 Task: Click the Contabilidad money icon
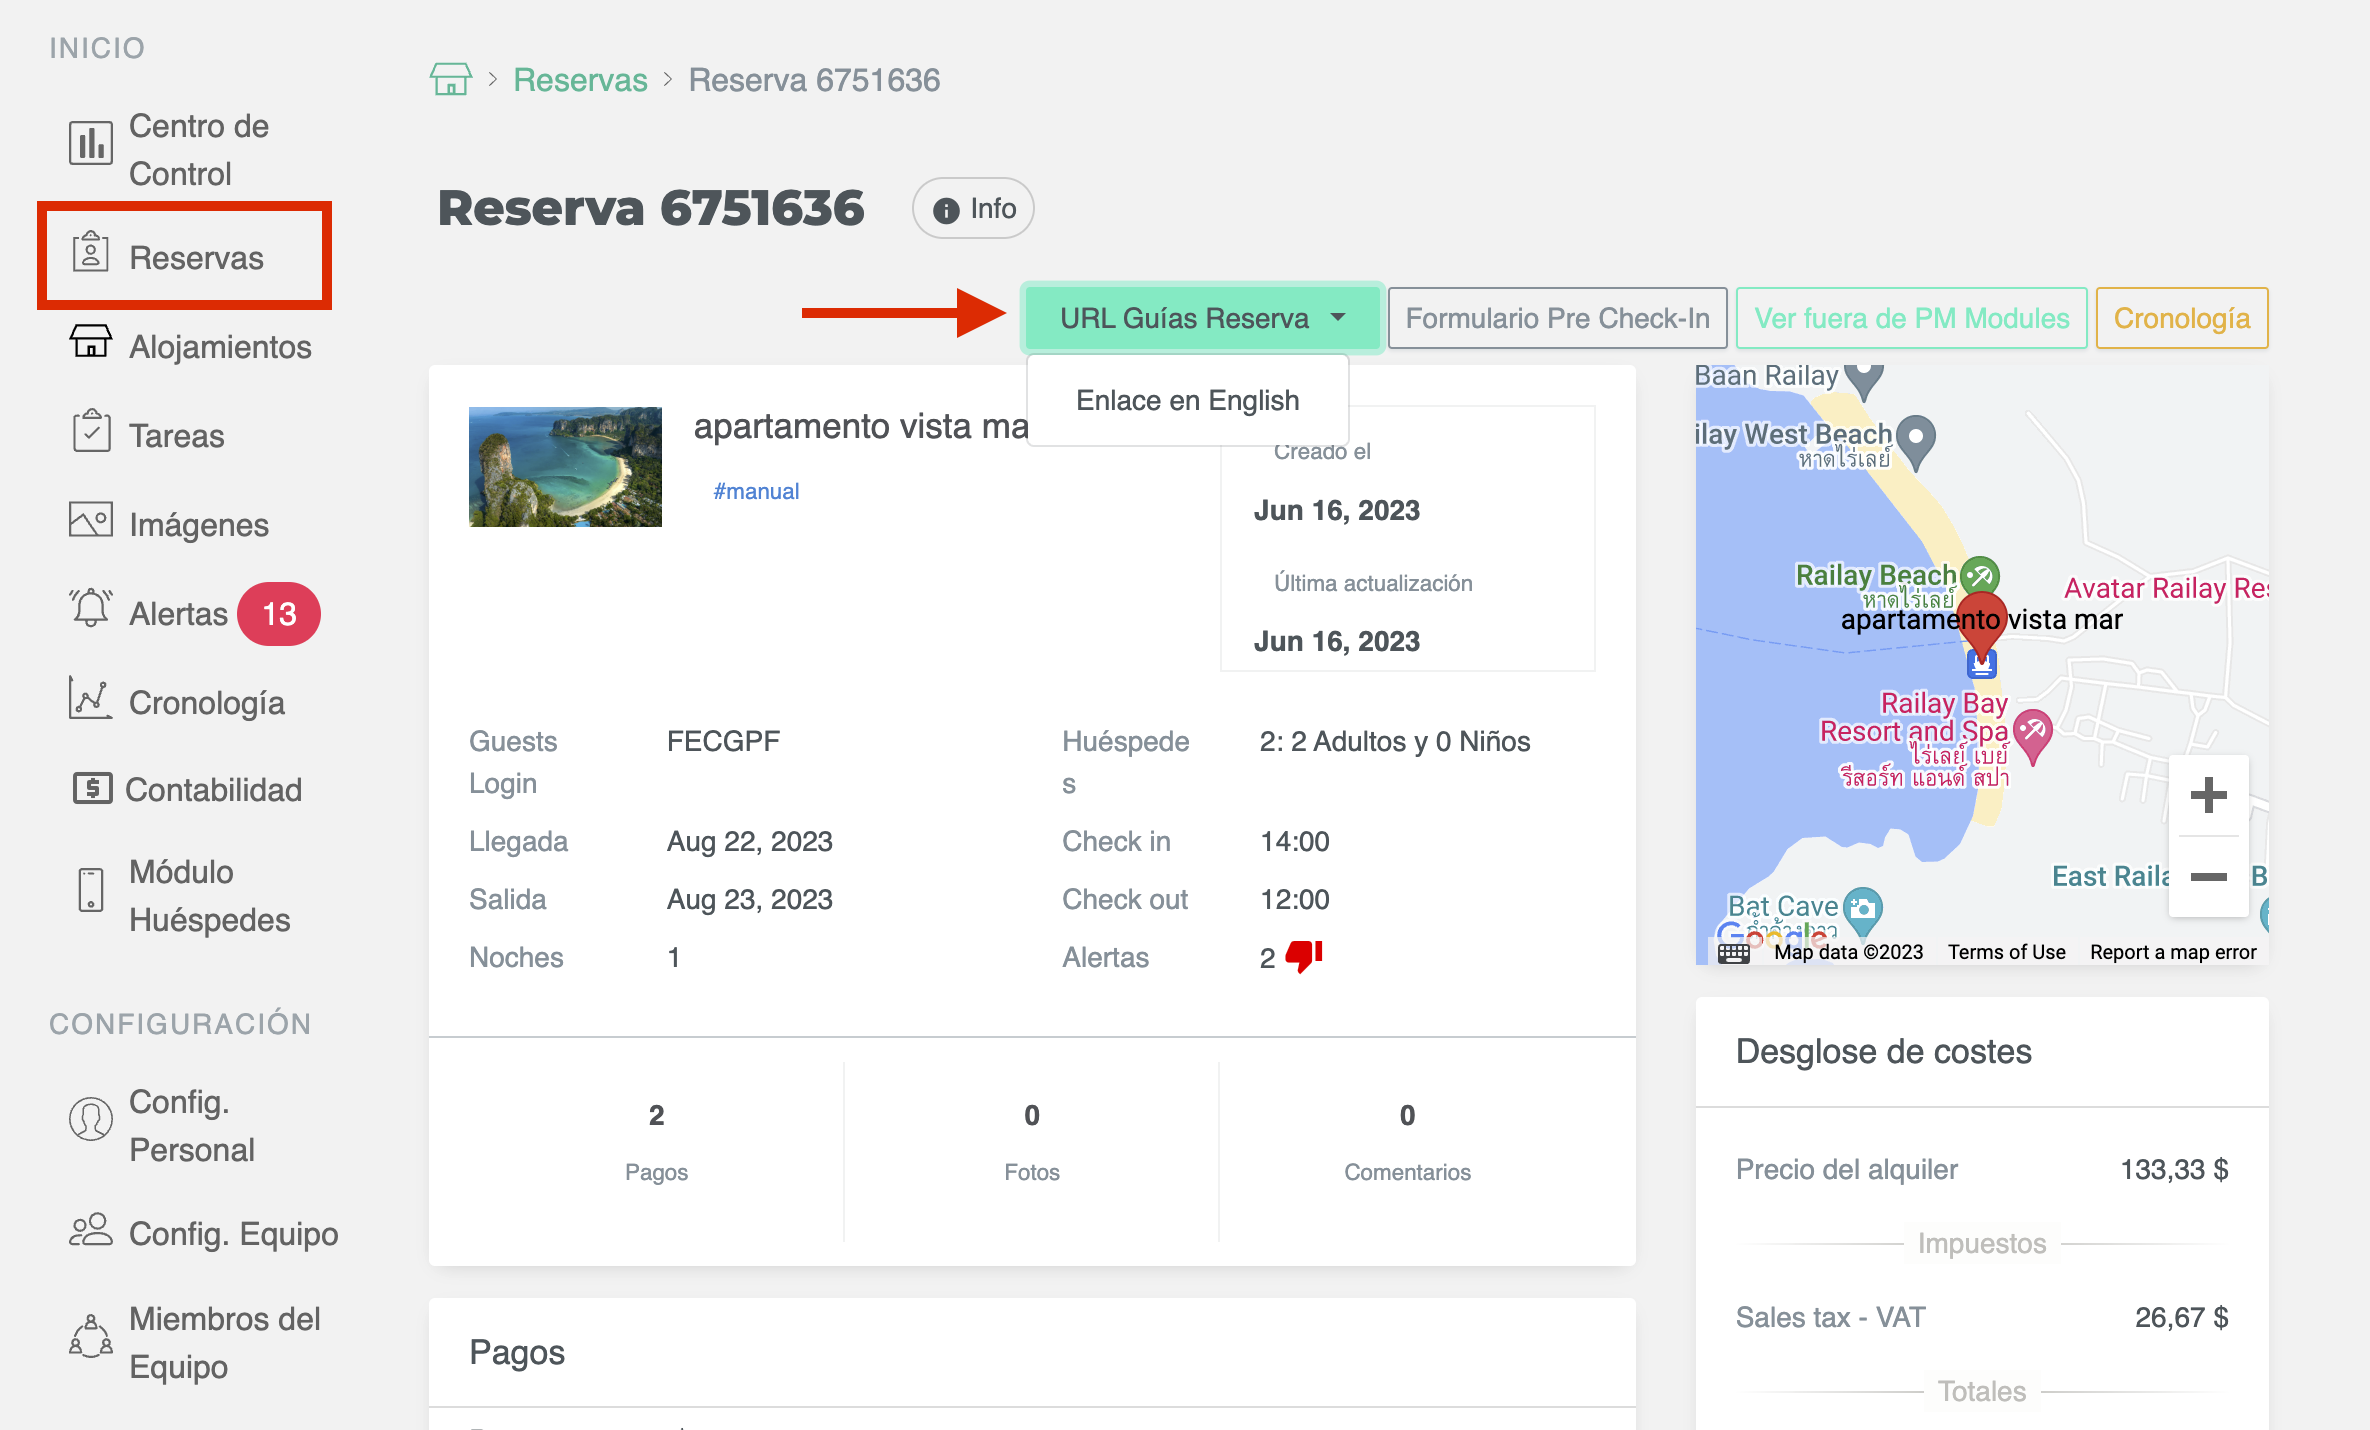click(92, 788)
